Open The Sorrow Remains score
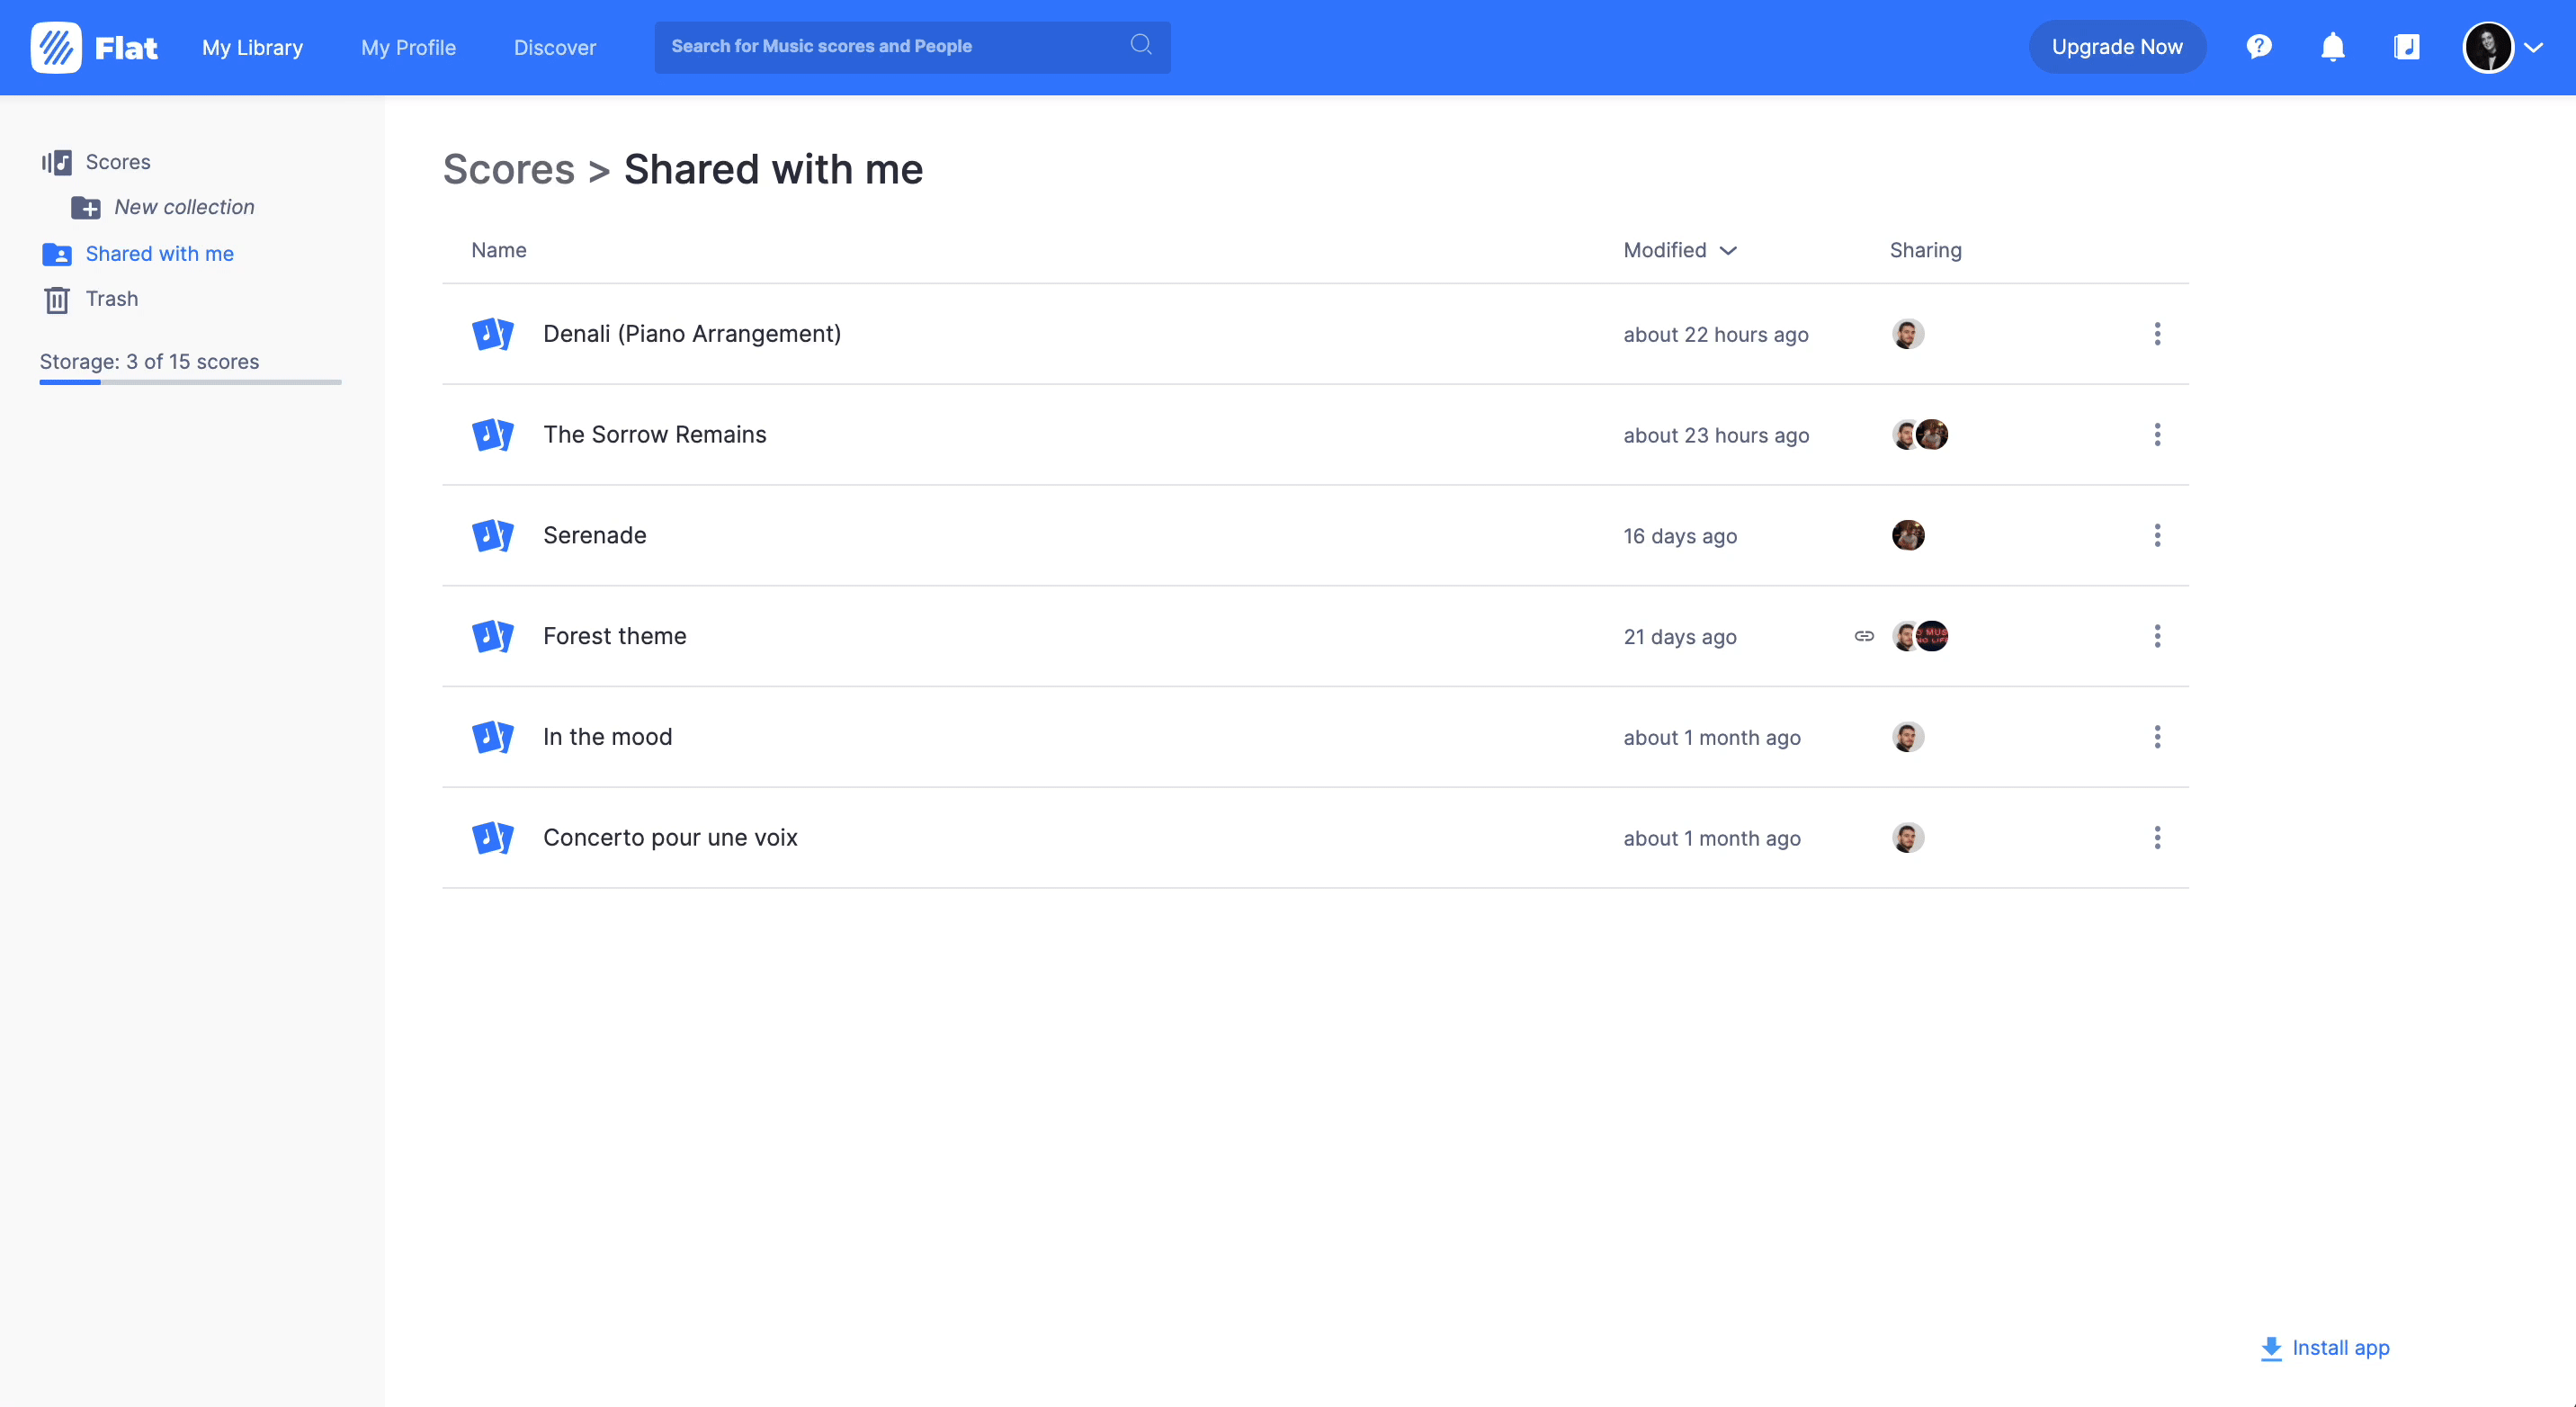Viewport: 2576px width, 1407px height. point(654,435)
